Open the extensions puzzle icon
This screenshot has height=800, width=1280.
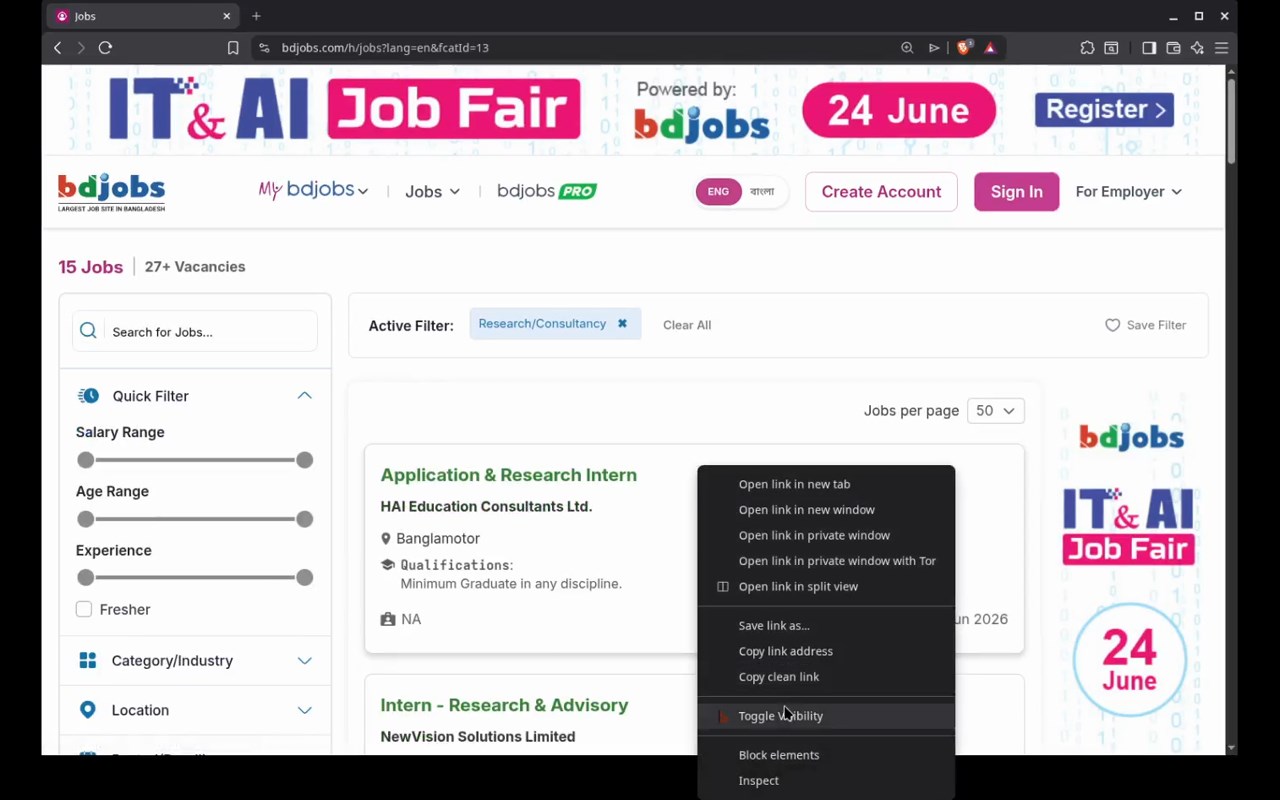[x=1087, y=47]
